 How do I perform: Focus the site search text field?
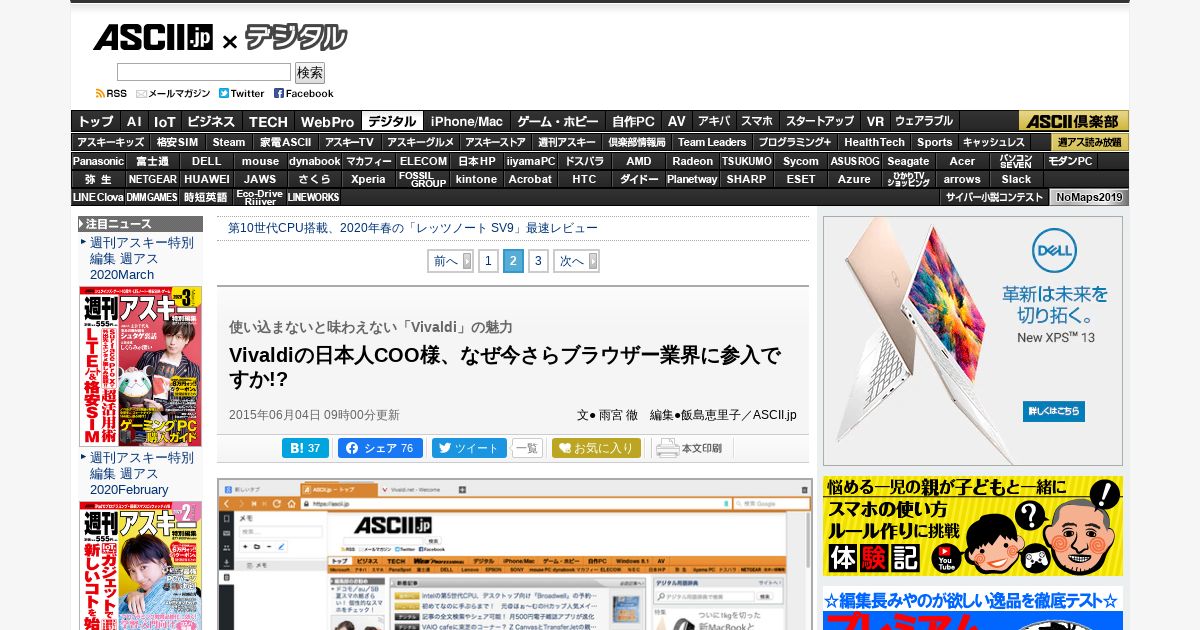click(204, 72)
